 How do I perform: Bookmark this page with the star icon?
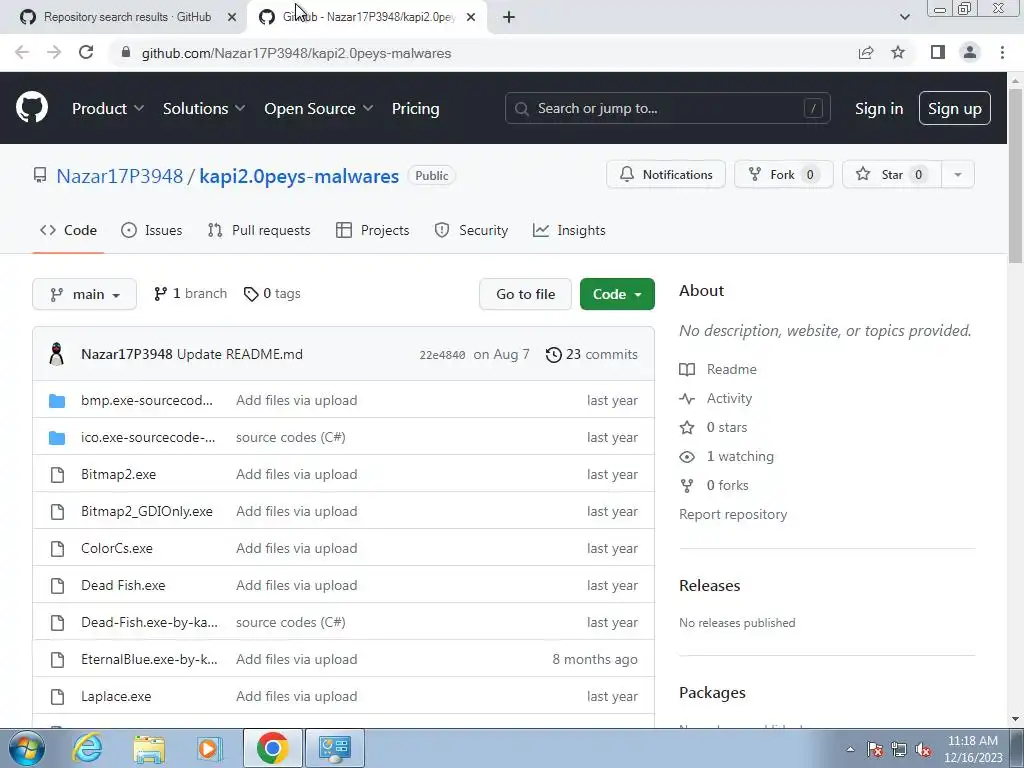tap(898, 53)
